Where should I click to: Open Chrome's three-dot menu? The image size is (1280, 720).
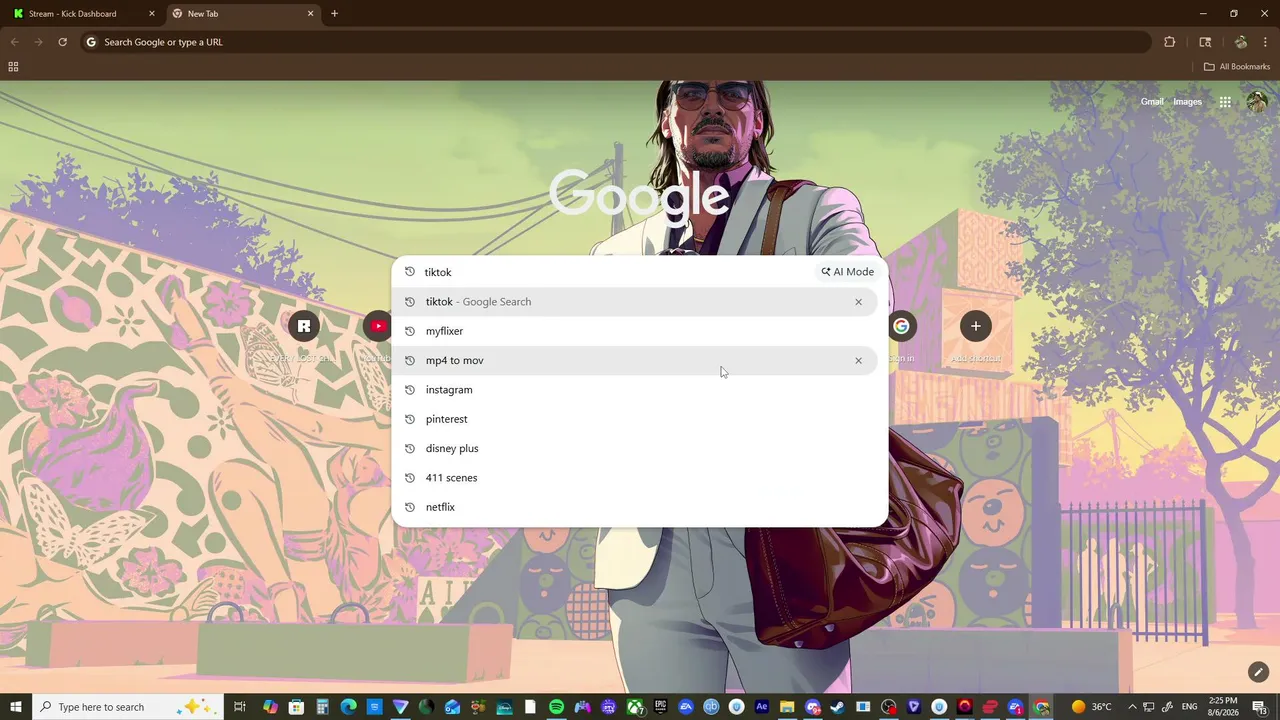point(1265,42)
